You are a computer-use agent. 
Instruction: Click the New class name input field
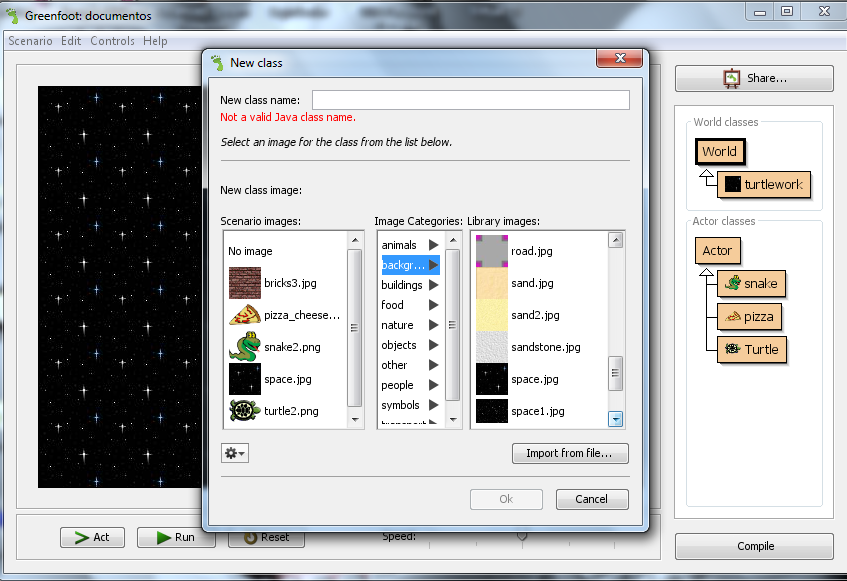click(x=470, y=99)
